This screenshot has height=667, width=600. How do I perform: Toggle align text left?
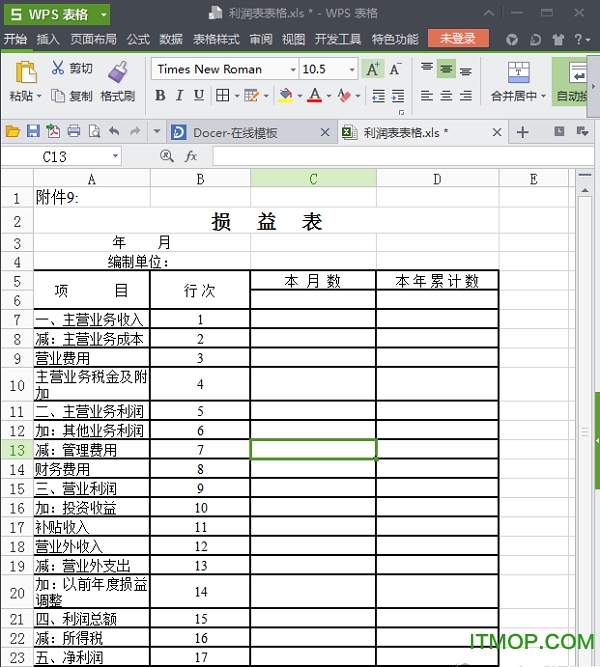[427, 96]
